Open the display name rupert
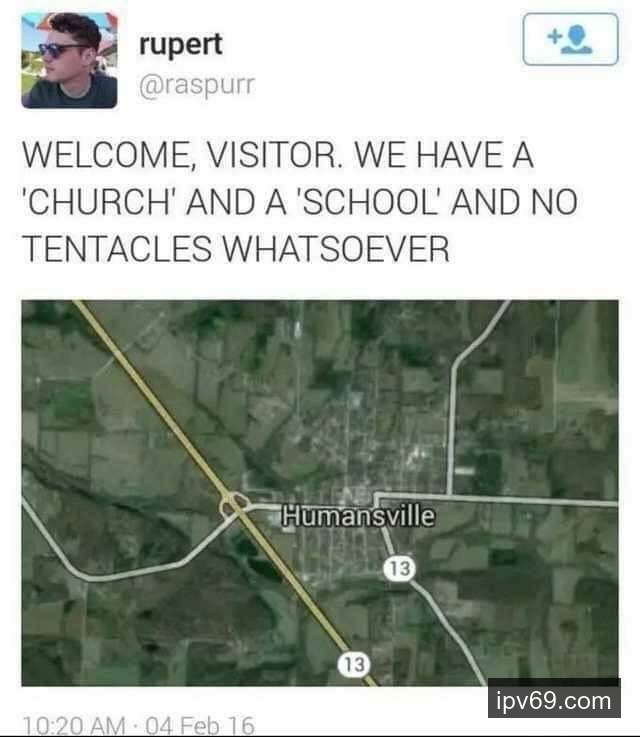Image resolution: width=640 pixels, height=737 pixels. (180, 45)
